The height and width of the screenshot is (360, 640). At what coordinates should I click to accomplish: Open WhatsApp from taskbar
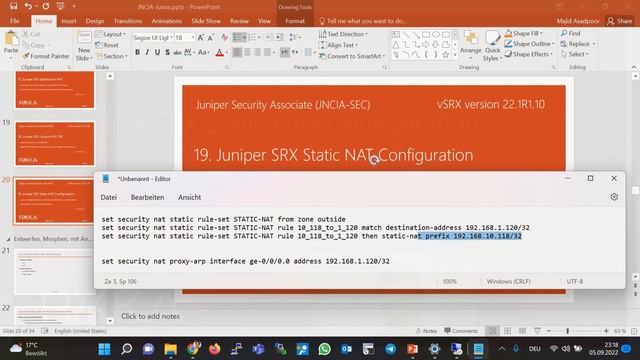coord(324,349)
